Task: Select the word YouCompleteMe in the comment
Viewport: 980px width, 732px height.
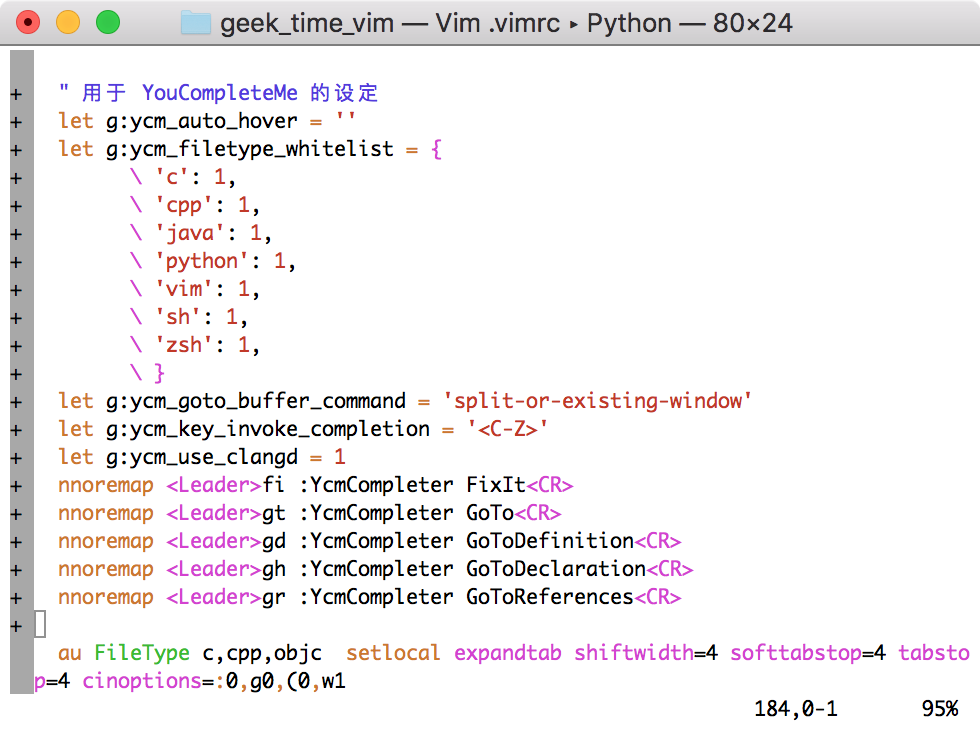Action: 220,93
